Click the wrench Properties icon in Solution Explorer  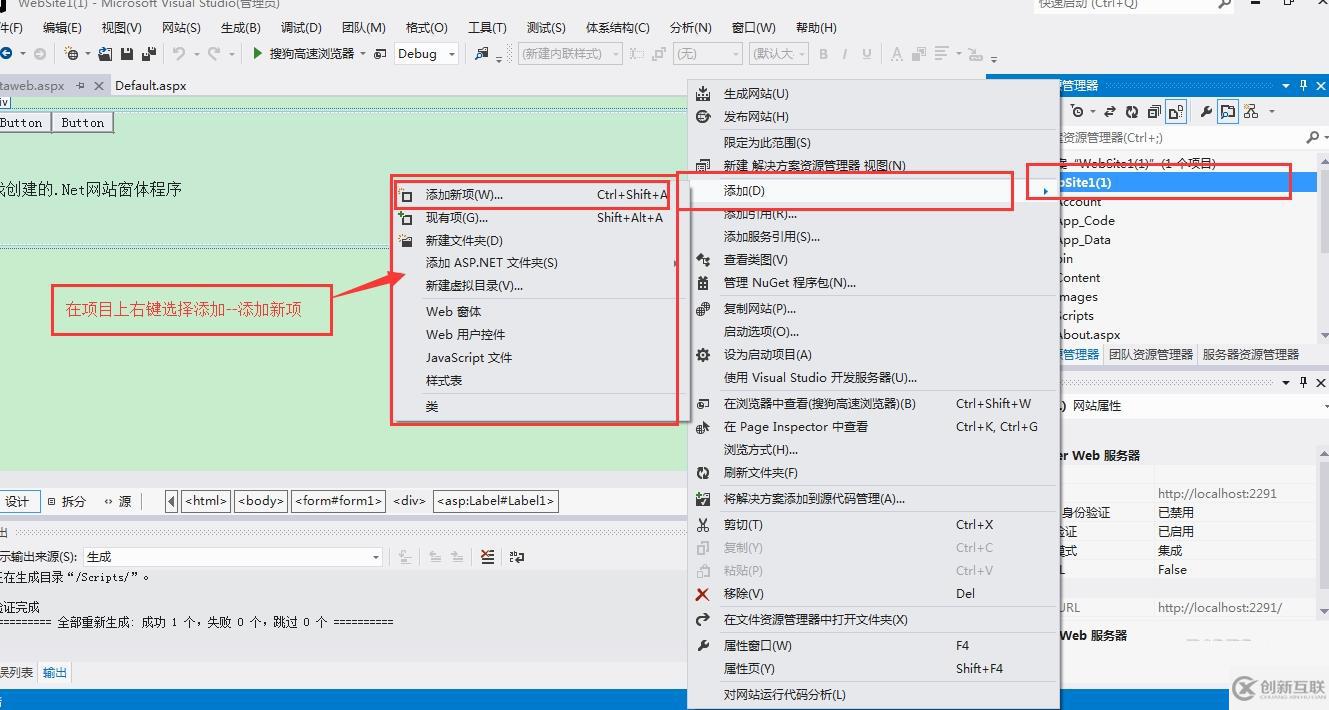tap(1206, 111)
